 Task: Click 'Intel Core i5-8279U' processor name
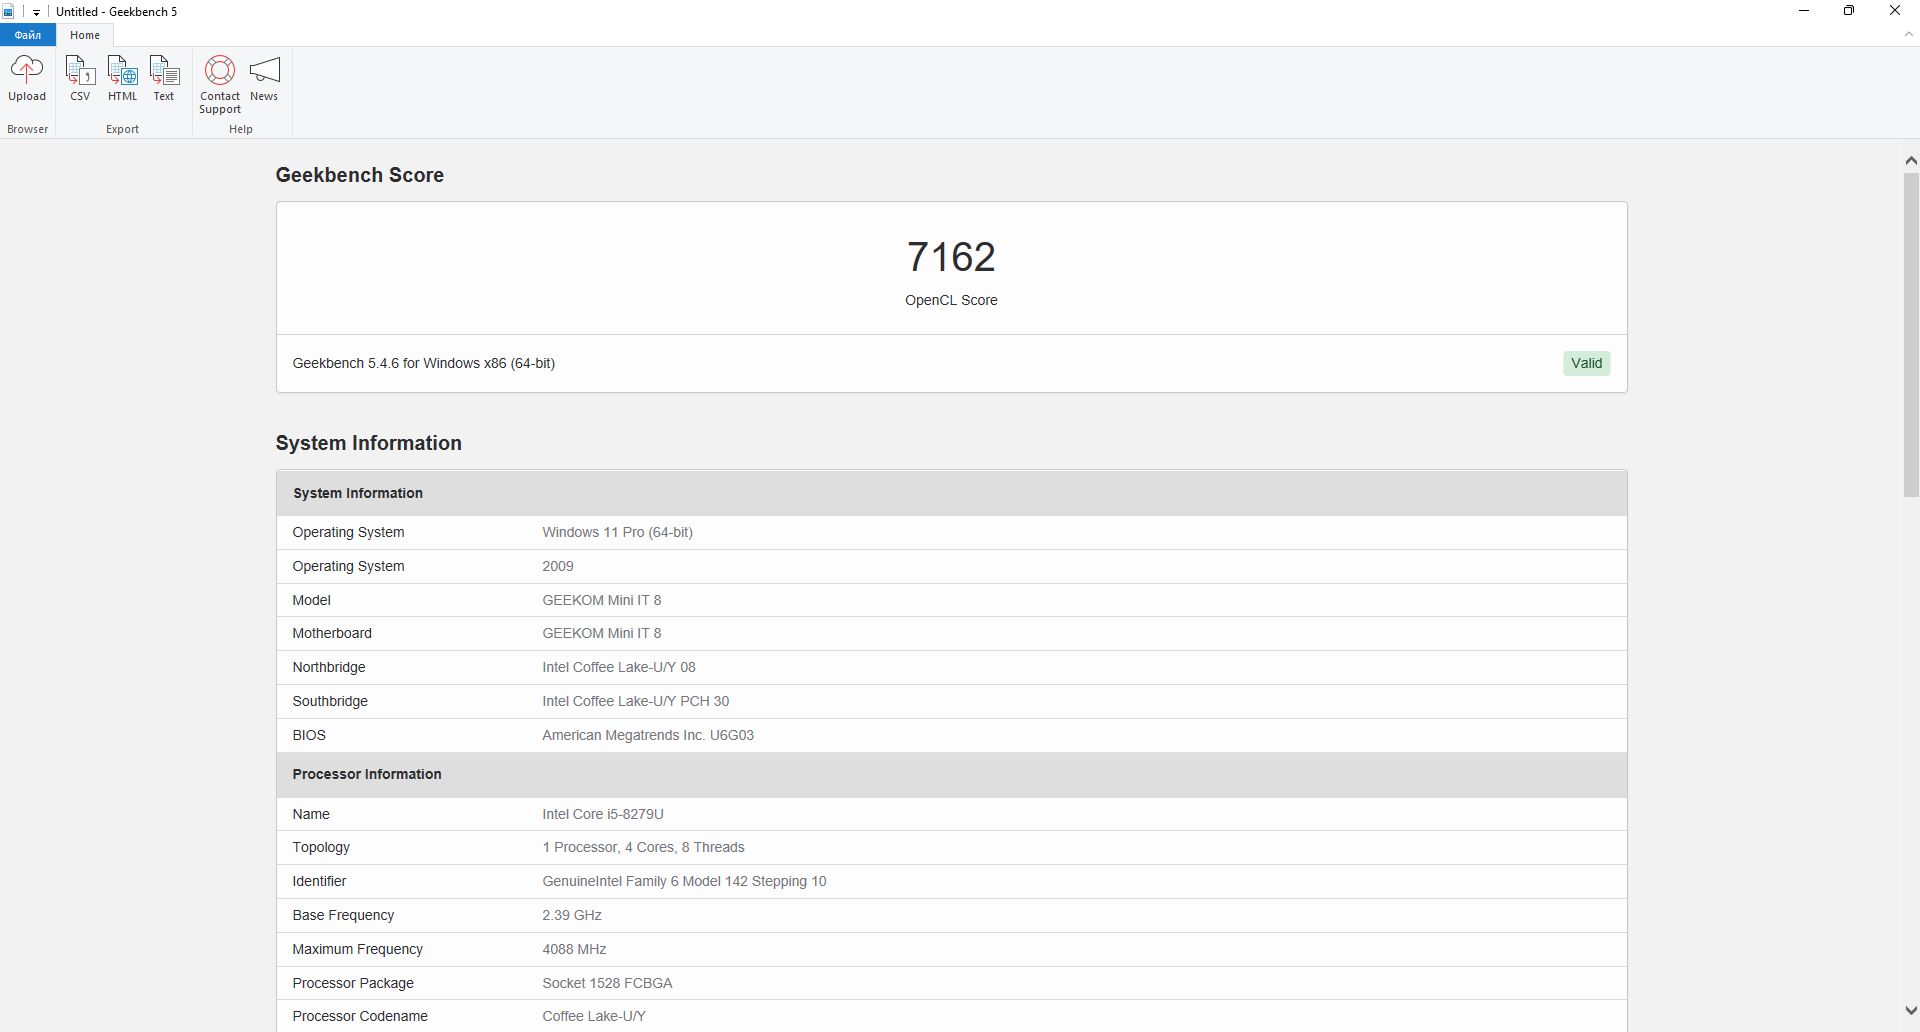click(603, 814)
